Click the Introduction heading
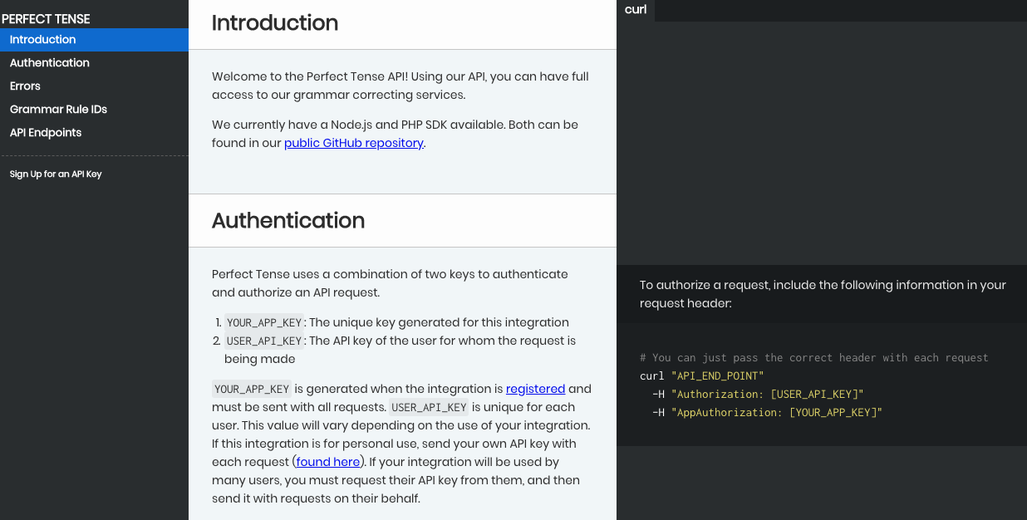 (275, 23)
